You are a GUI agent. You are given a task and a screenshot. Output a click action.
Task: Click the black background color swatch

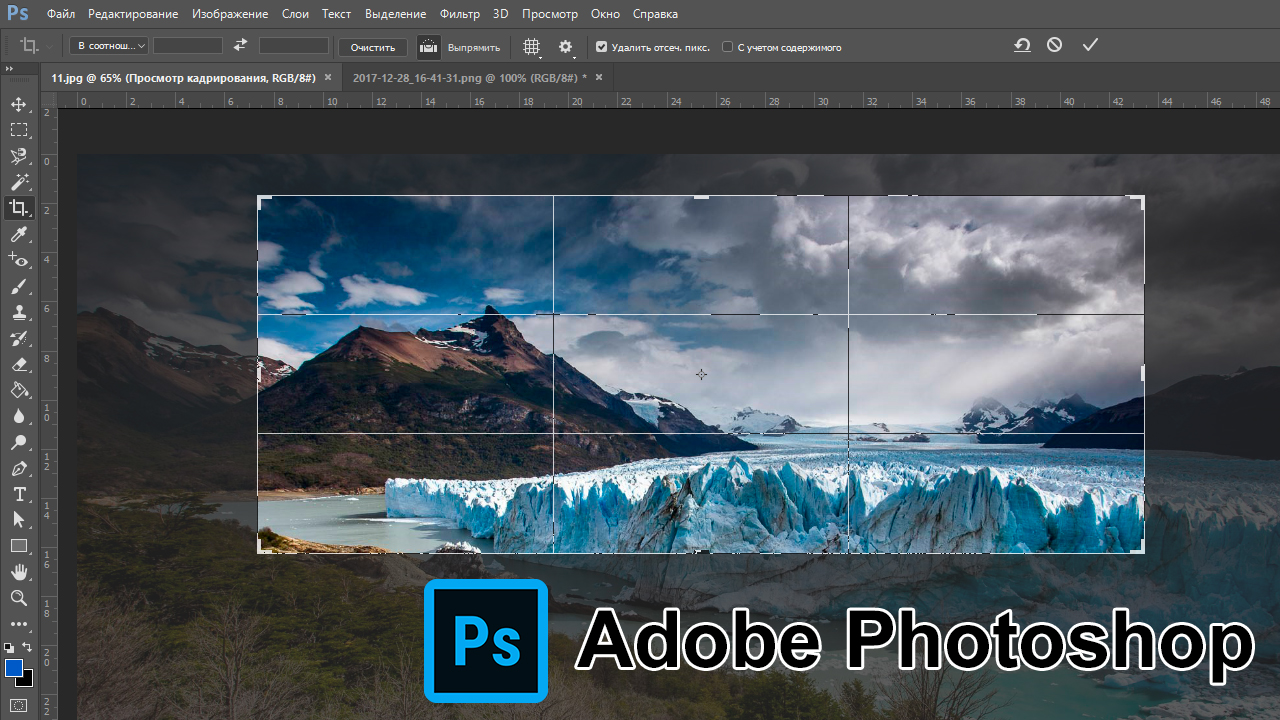point(27,680)
